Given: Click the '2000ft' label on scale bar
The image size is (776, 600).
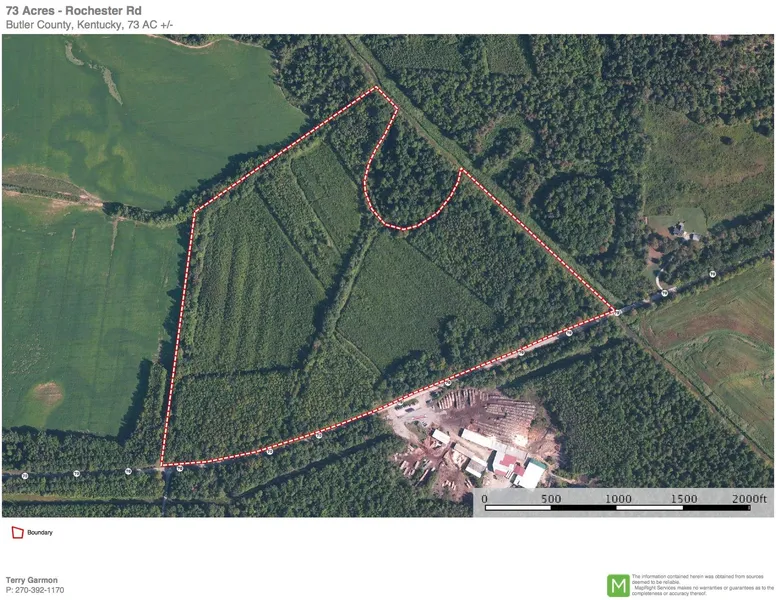Looking at the screenshot, I should pyautogui.click(x=749, y=498).
